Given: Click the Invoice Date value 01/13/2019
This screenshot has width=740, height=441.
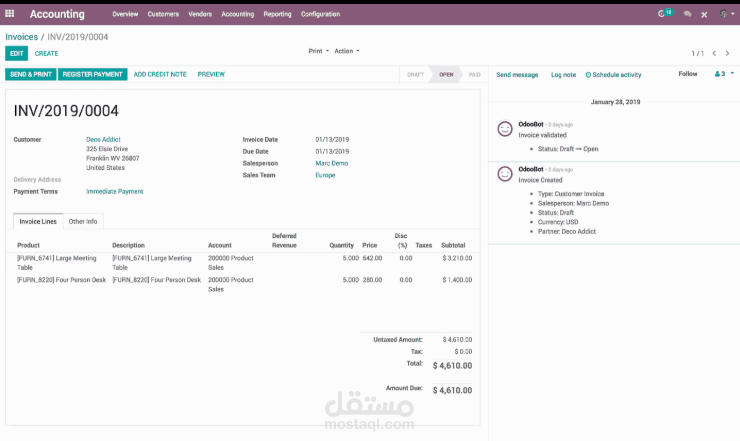Looking at the screenshot, I should [x=332, y=139].
